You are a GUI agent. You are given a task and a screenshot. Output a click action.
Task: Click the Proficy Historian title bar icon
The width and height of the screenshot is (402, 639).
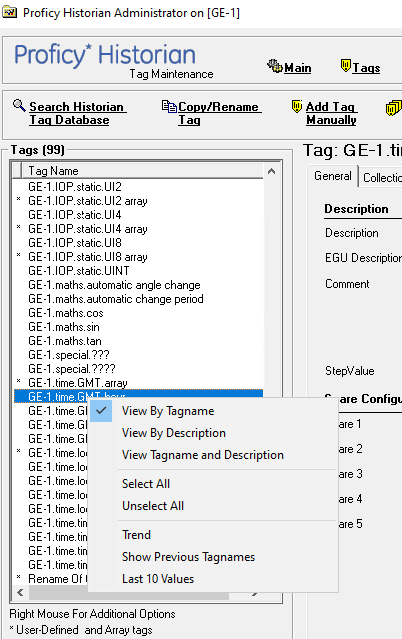coord(9,13)
